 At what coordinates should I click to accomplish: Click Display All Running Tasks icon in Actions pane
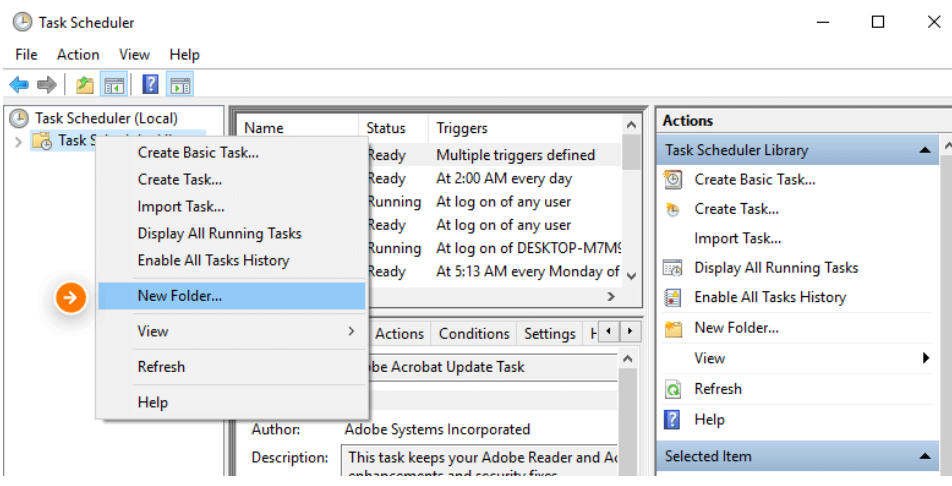click(x=673, y=268)
